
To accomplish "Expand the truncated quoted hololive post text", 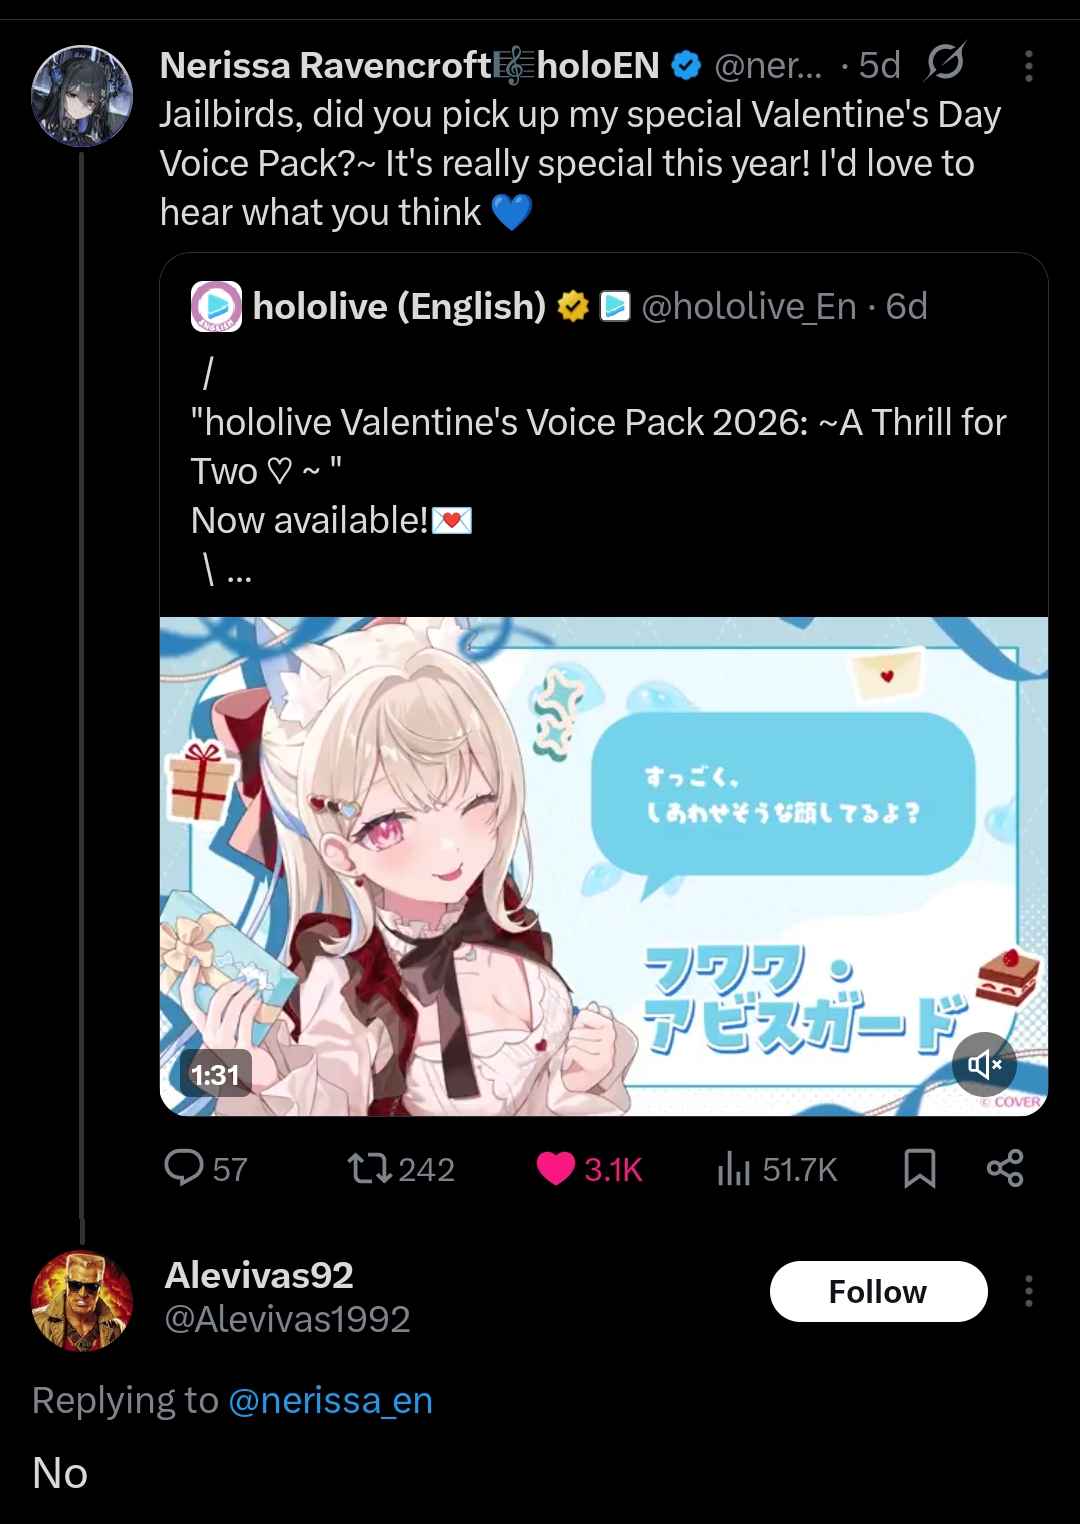I will tap(238, 572).
